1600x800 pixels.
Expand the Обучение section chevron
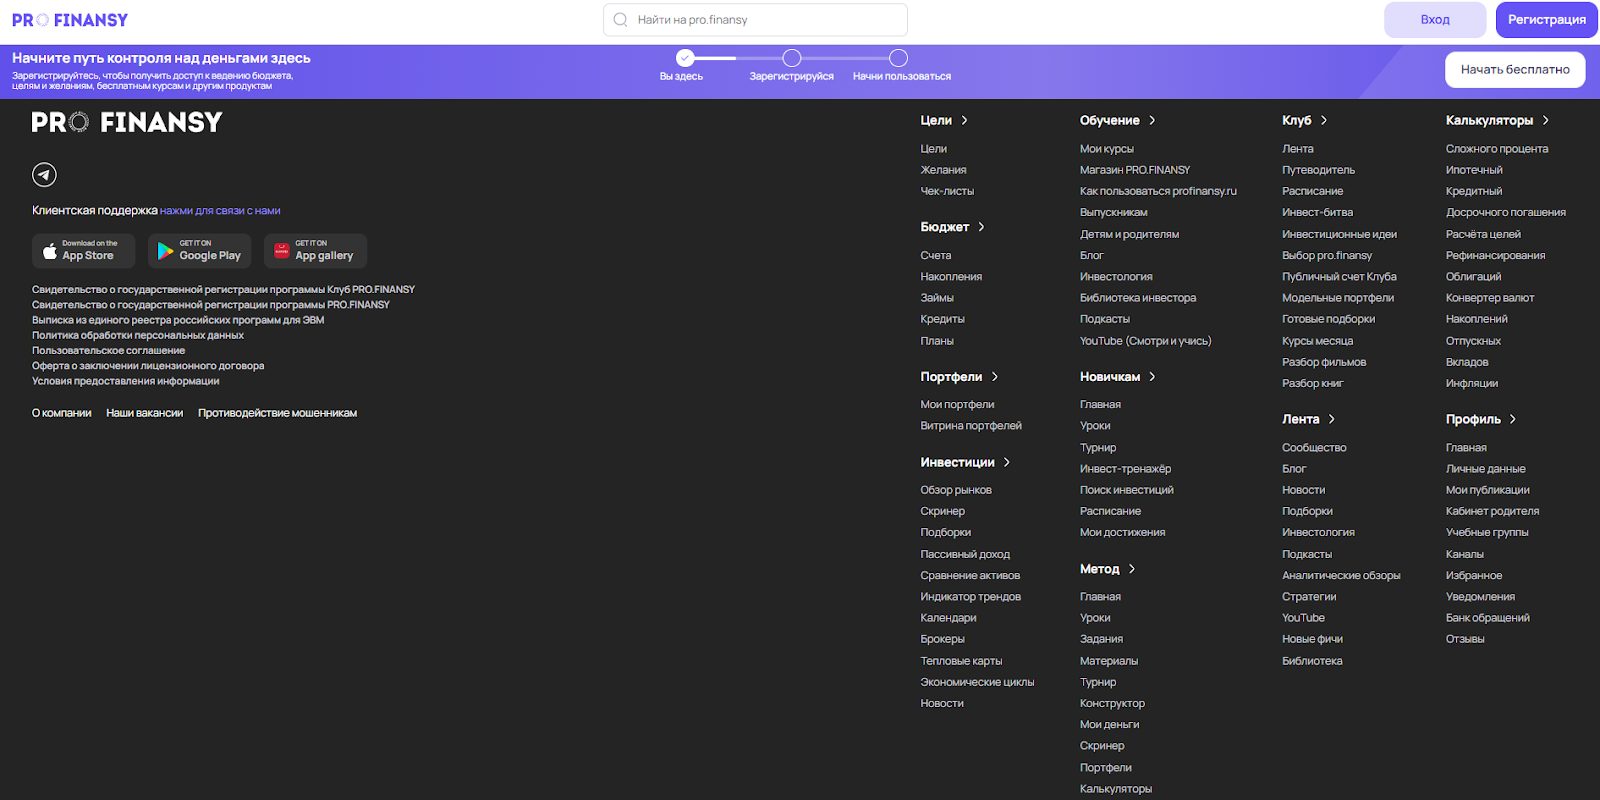(x=1152, y=120)
